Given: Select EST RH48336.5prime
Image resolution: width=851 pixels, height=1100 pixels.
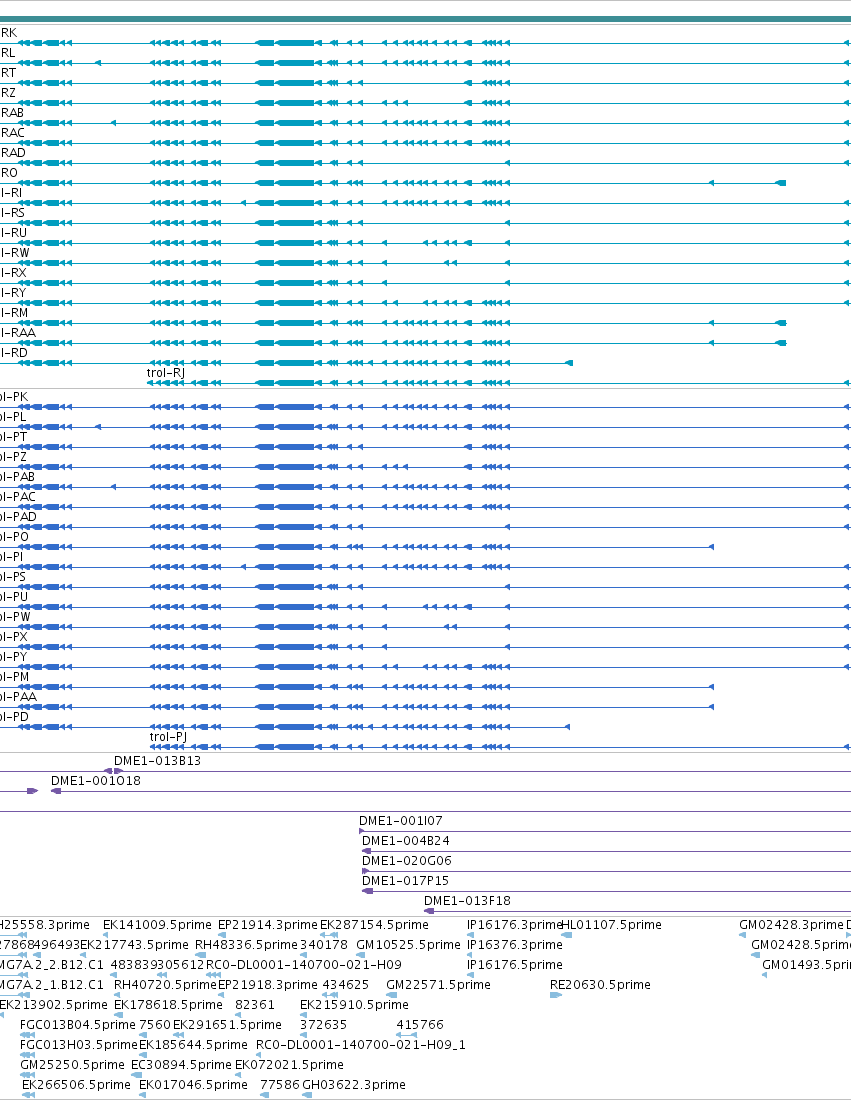Looking at the screenshot, I should coord(246,945).
